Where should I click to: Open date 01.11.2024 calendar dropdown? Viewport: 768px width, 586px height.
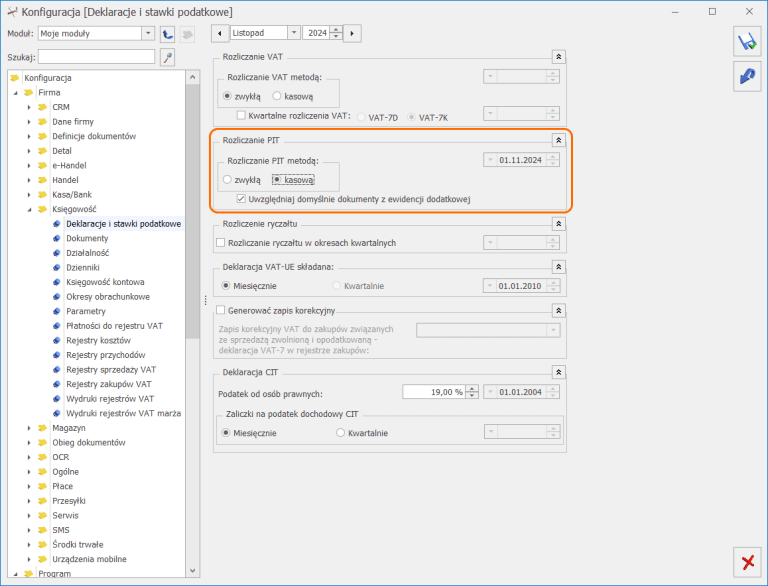coord(490,160)
